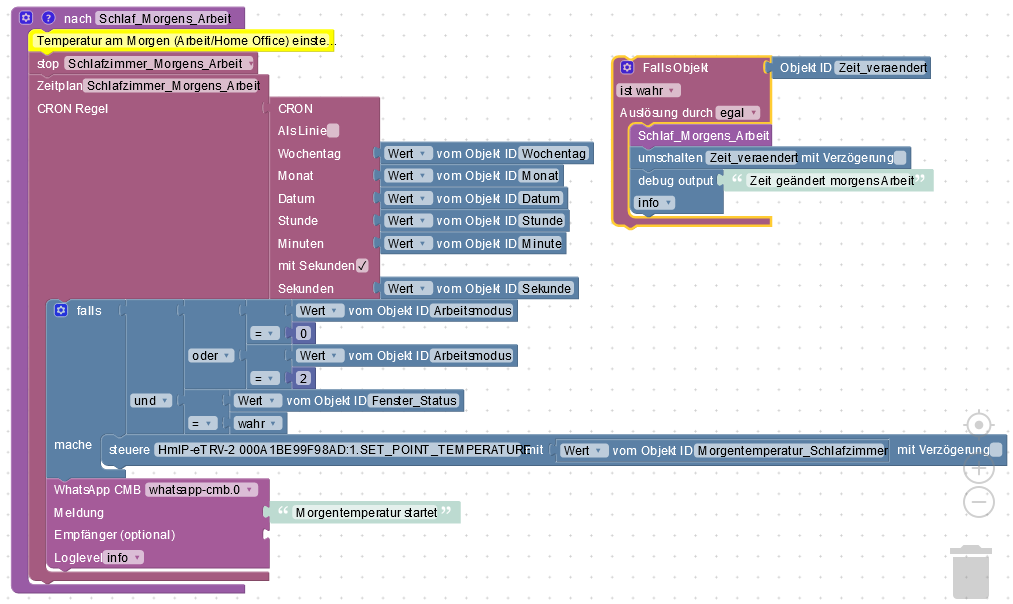Select object ID Wochentag field
1013x604 pixels.
(554, 154)
